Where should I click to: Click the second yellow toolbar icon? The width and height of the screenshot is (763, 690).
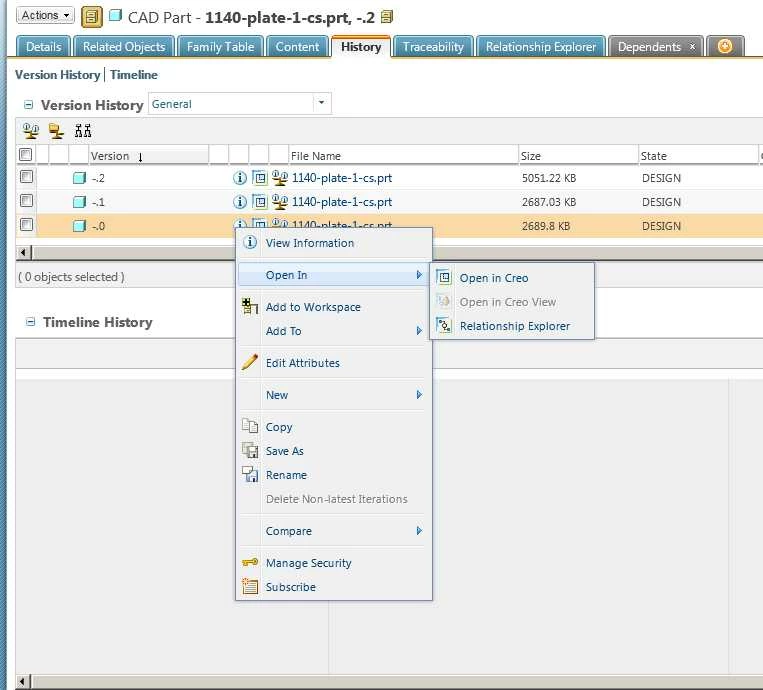[x=56, y=130]
